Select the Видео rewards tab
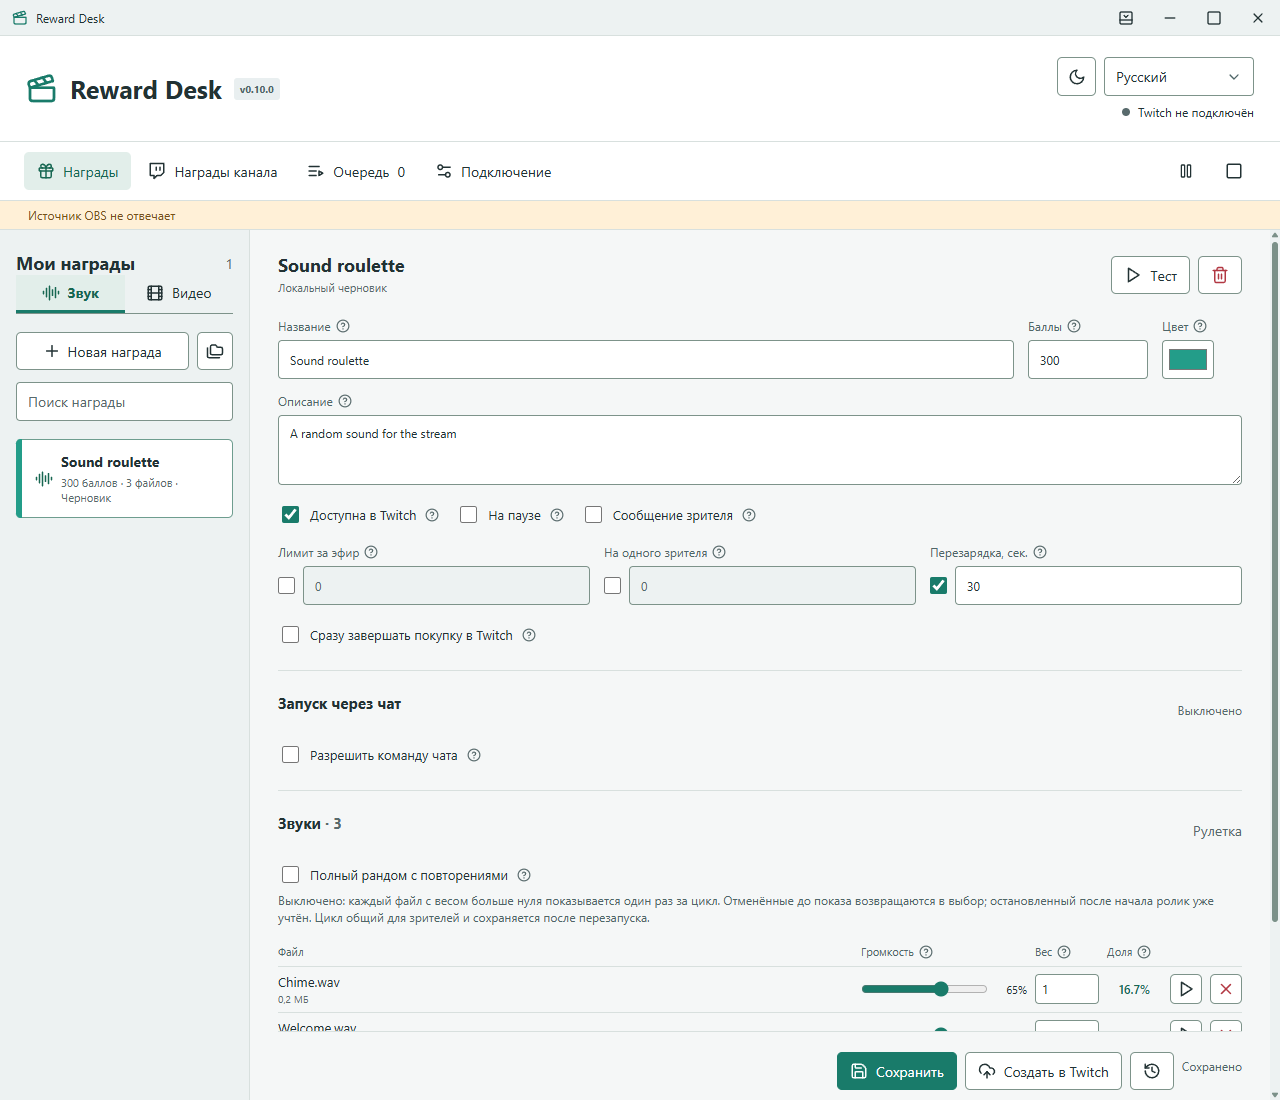The image size is (1280, 1100). [x=179, y=293]
